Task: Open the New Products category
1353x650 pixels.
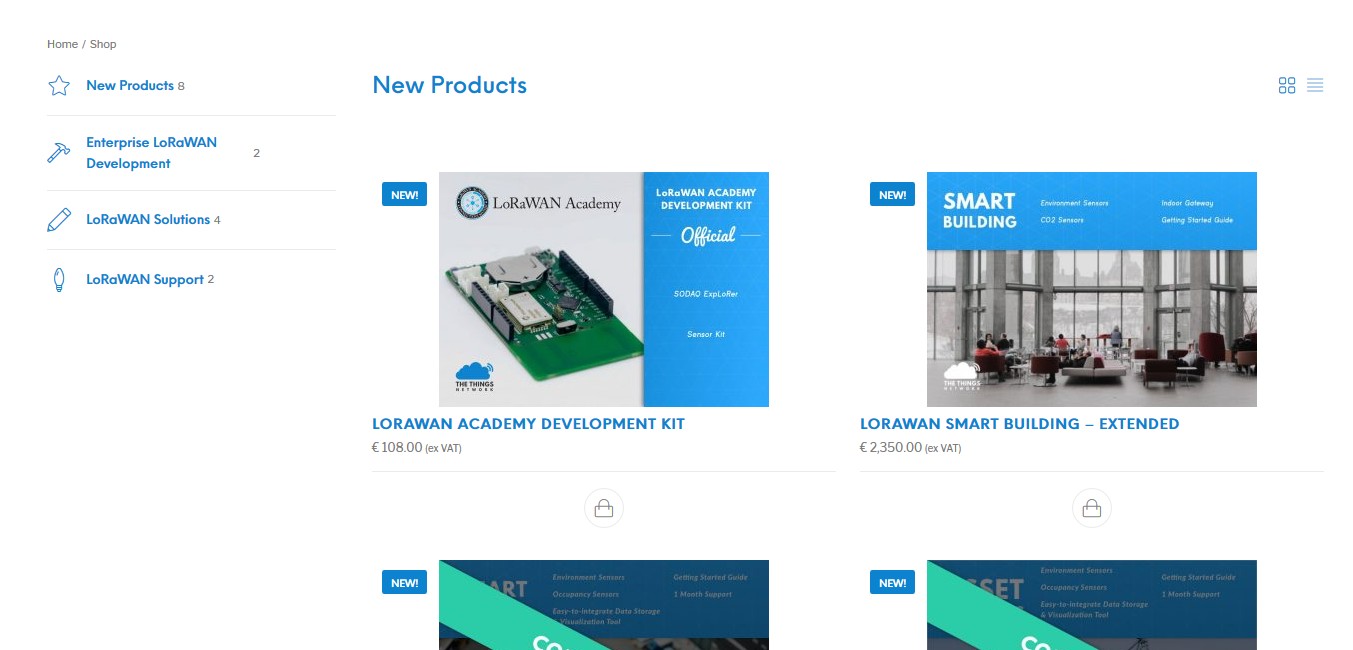Action: [x=130, y=86]
